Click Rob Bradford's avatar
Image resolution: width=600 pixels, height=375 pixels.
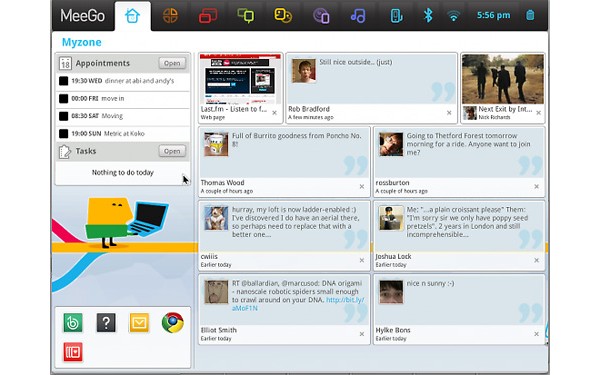click(x=304, y=70)
